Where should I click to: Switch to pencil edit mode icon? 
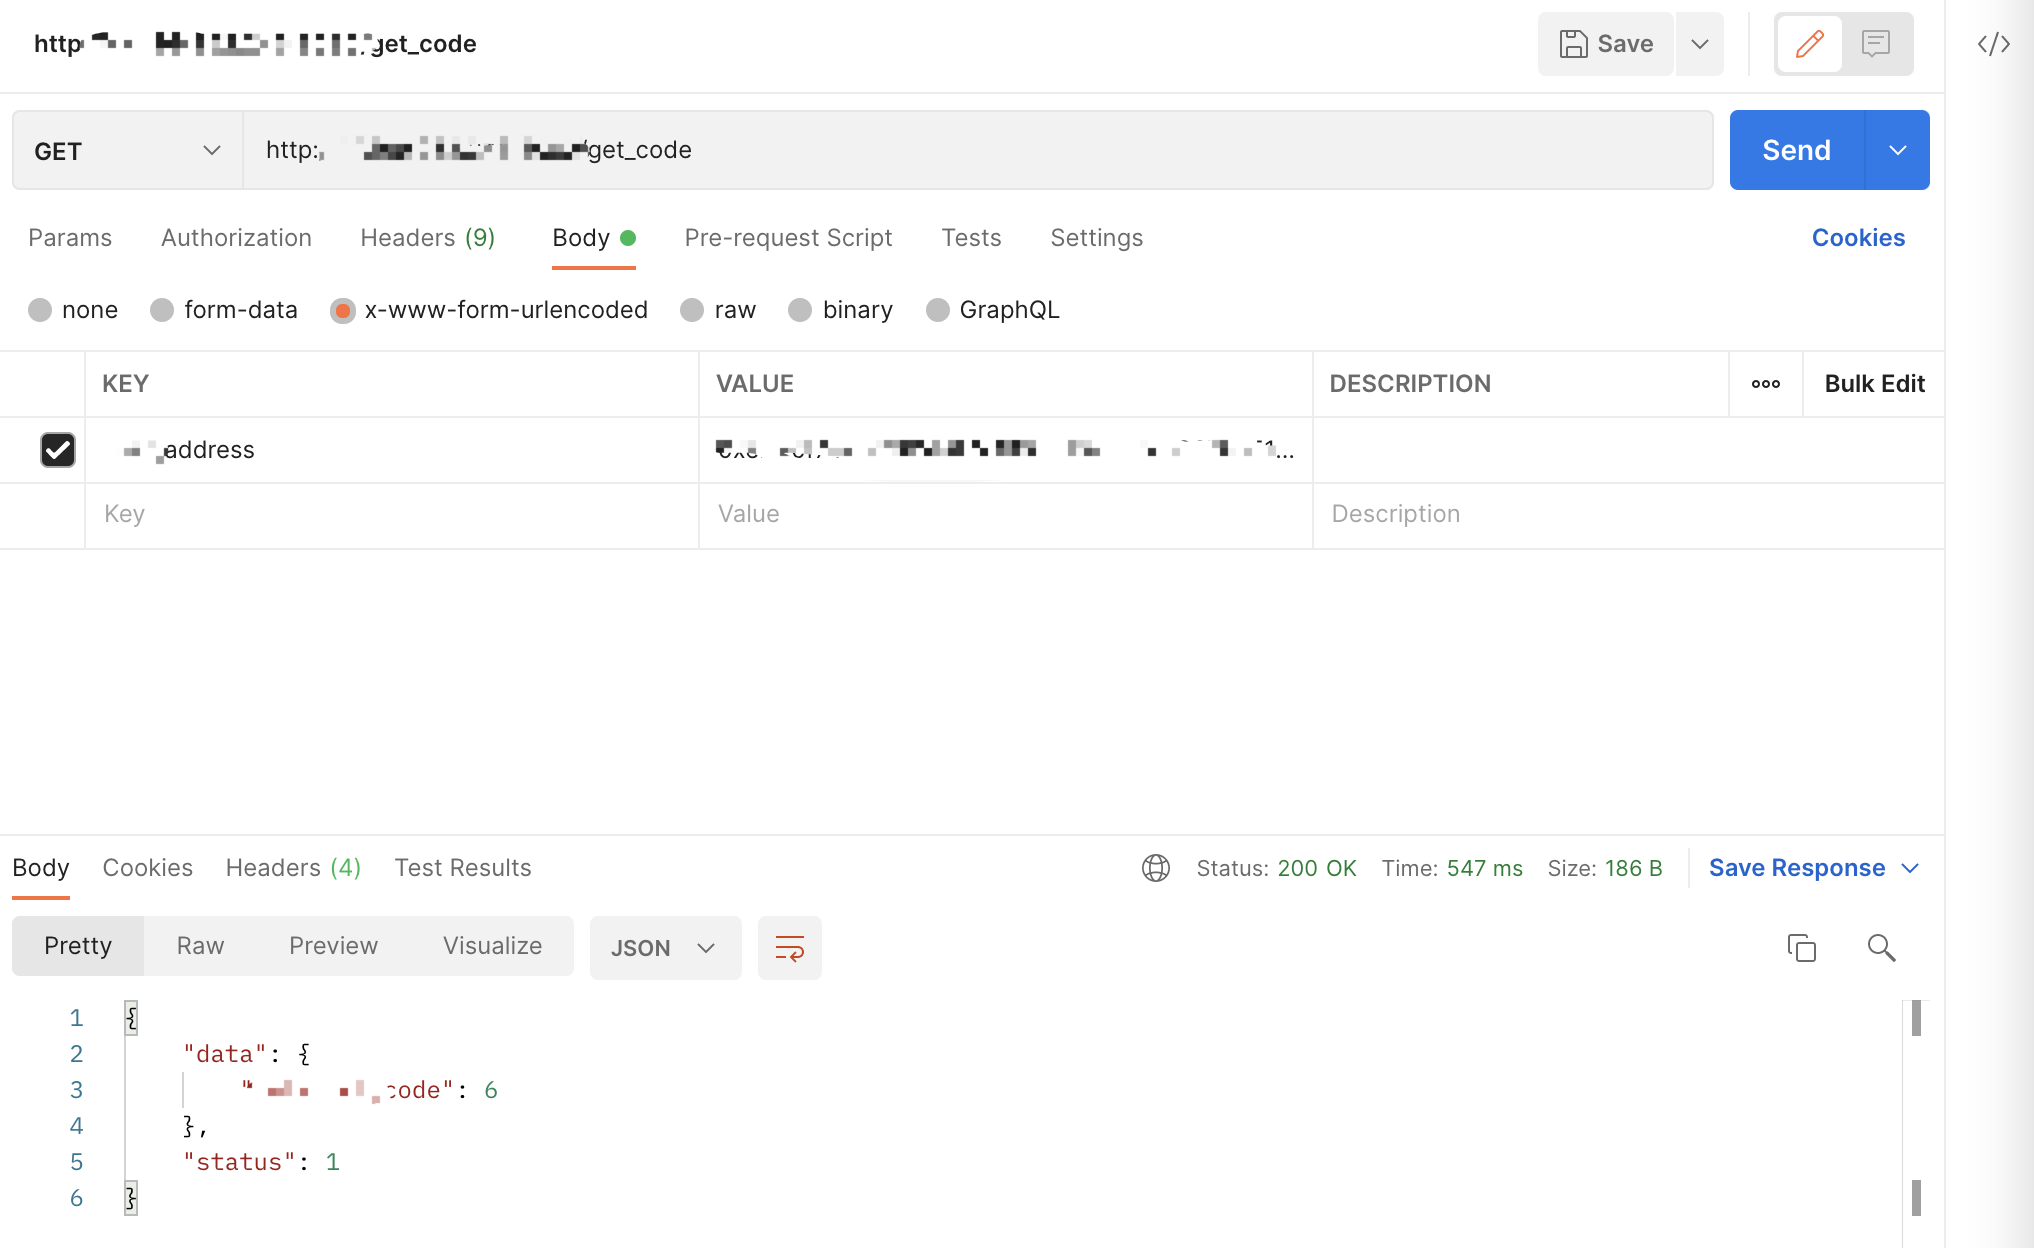[x=1809, y=44]
